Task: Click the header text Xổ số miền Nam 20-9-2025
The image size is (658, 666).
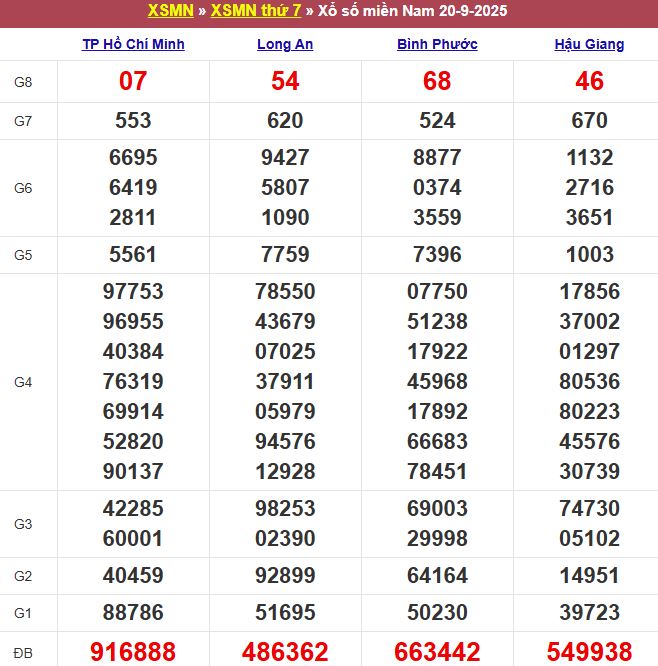Action: point(410,11)
